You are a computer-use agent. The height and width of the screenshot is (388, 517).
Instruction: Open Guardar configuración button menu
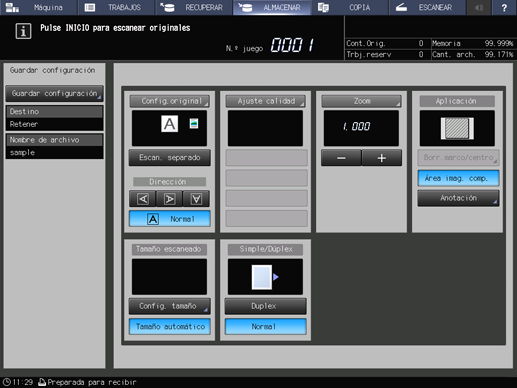pyautogui.click(x=54, y=93)
